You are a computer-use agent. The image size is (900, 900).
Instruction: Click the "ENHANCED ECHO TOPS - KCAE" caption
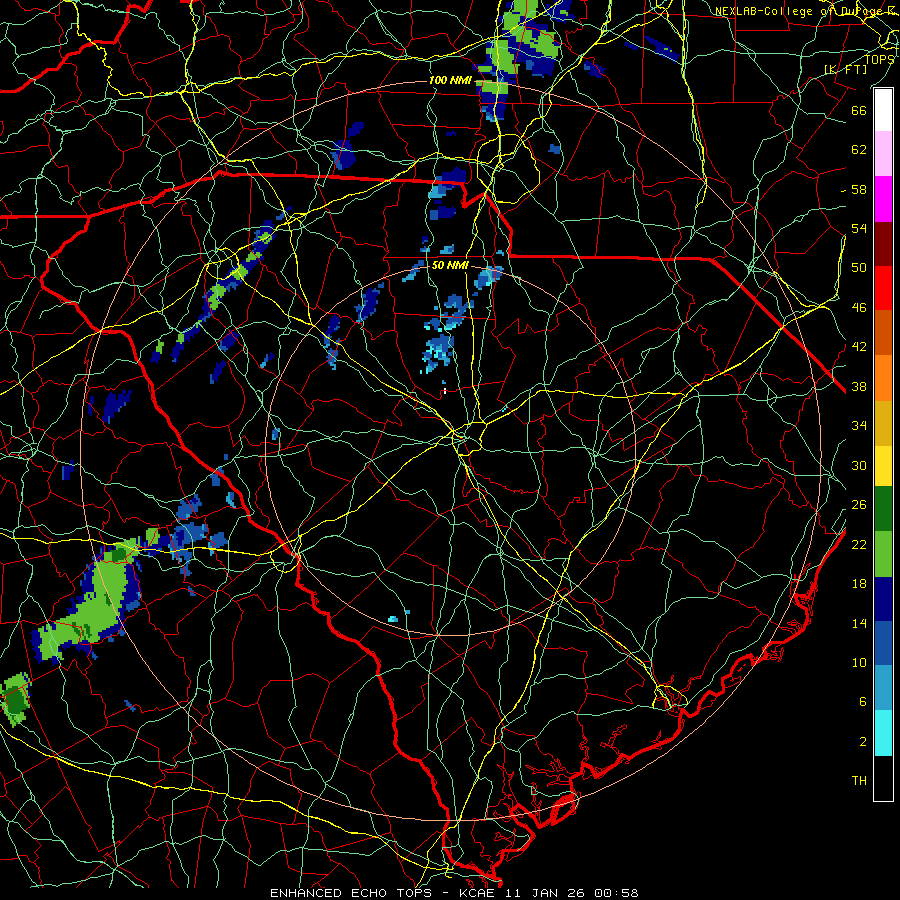coord(384,893)
